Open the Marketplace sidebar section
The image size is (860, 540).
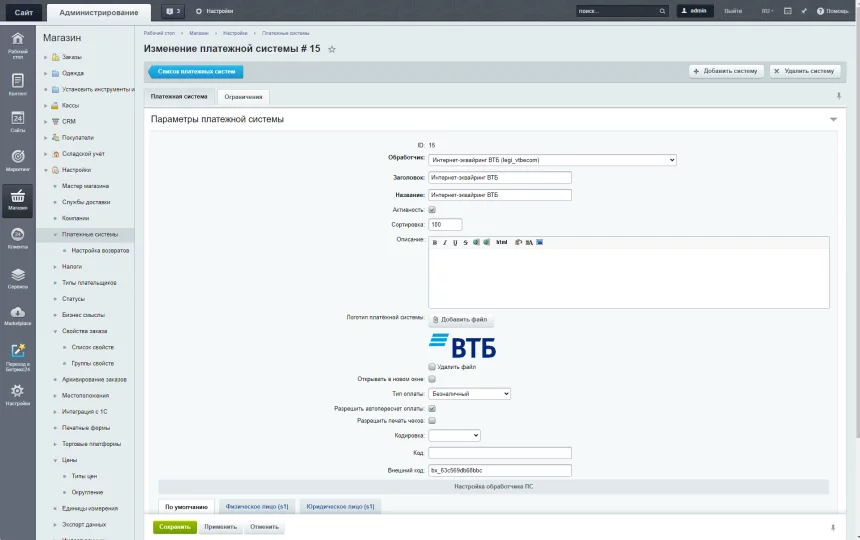17,316
